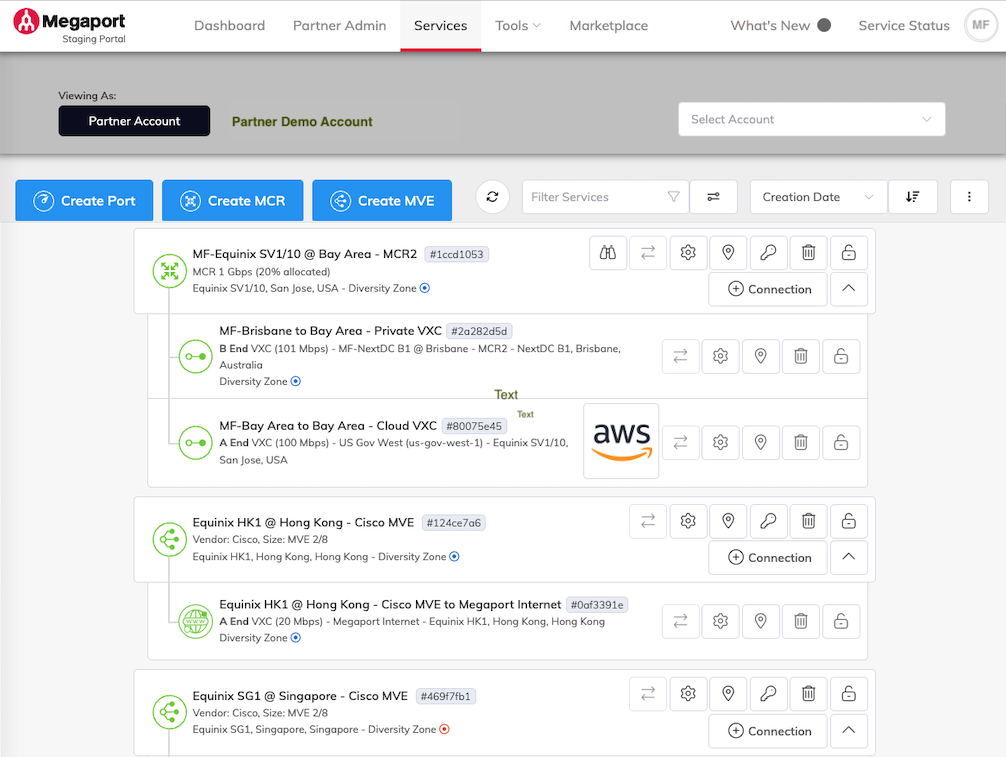Open the Partner Admin menu
1006x757 pixels.
(339, 25)
